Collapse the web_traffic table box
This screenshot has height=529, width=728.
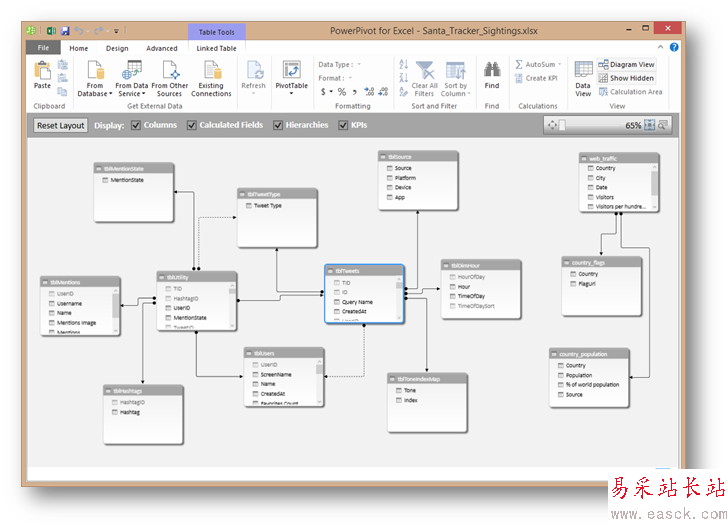tap(584, 158)
